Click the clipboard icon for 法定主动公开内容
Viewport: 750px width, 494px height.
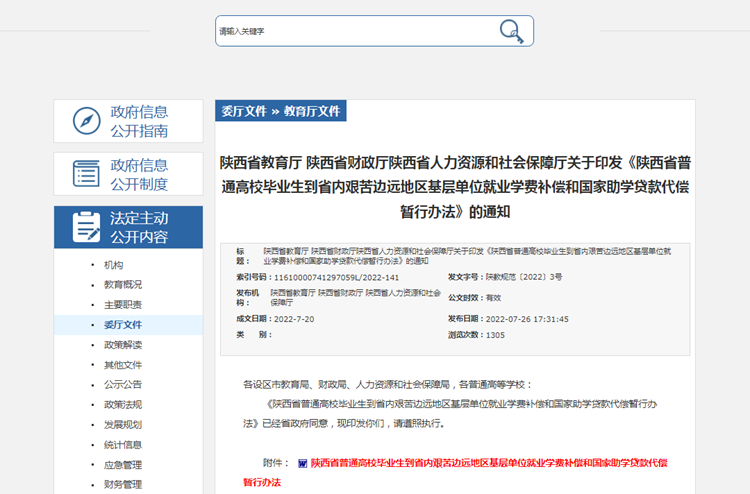(87, 227)
